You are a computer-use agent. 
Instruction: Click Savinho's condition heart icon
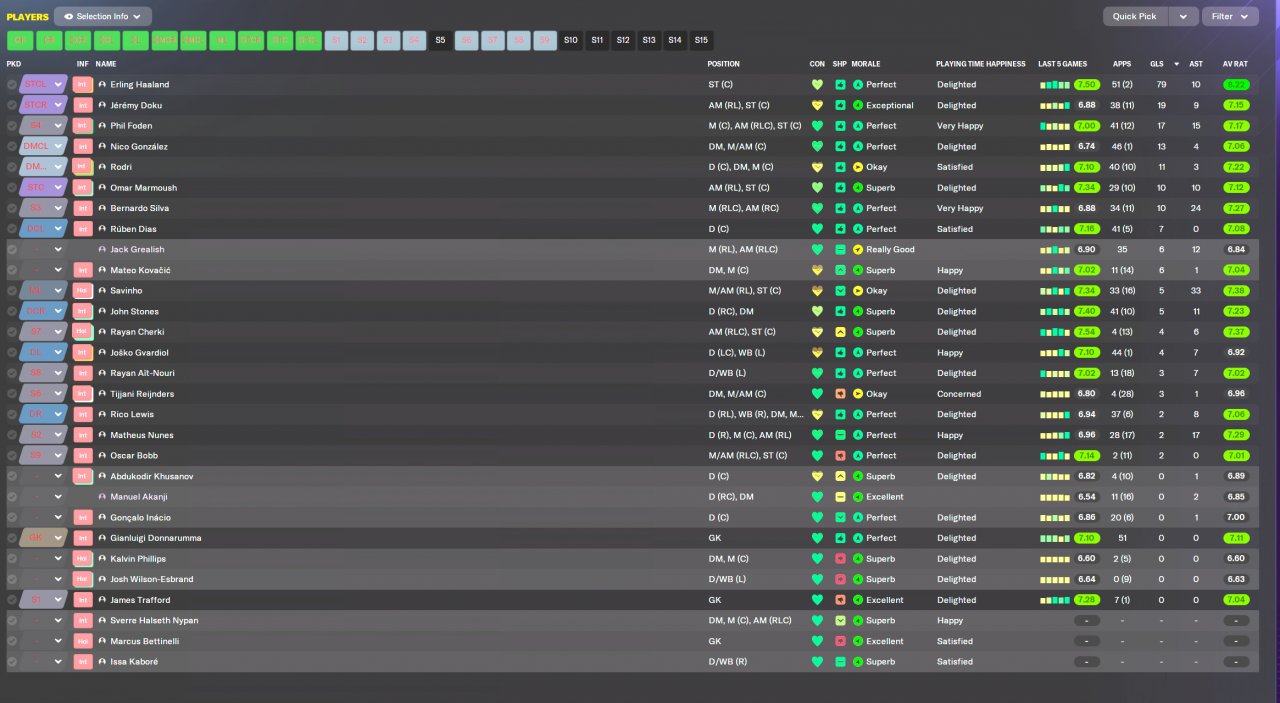point(817,291)
